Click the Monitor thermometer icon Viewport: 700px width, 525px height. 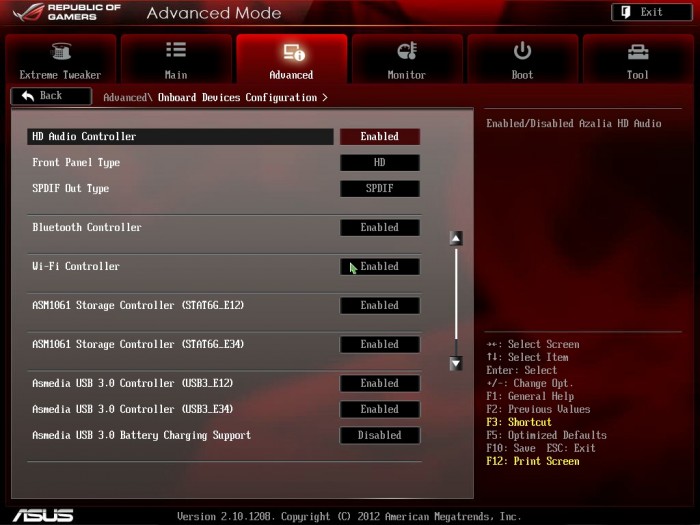407,50
